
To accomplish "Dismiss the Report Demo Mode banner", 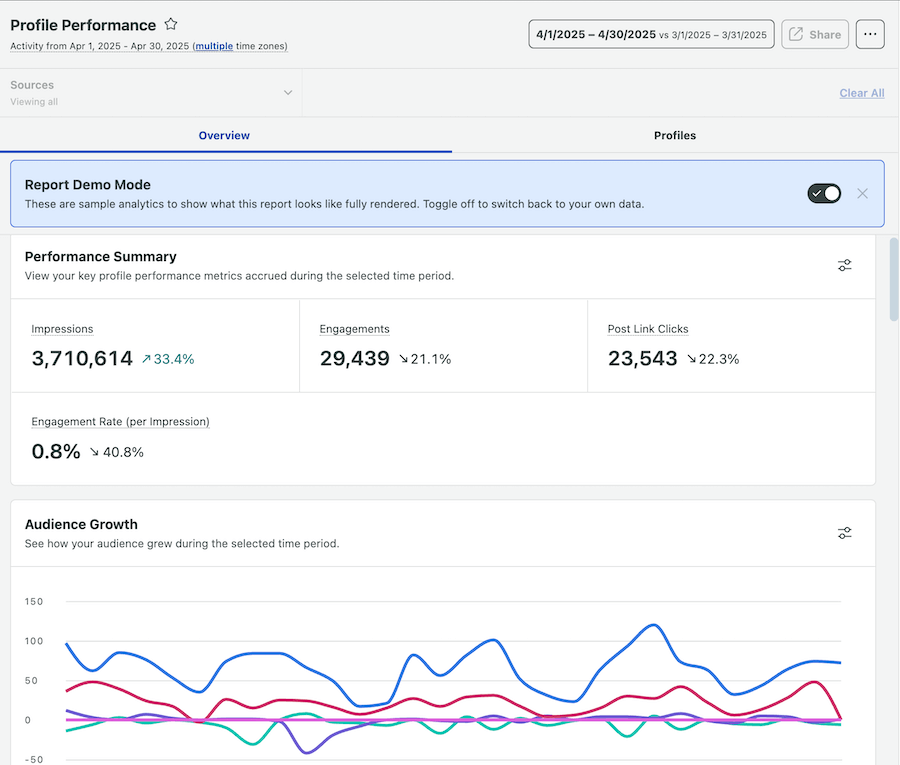I will 863,193.
